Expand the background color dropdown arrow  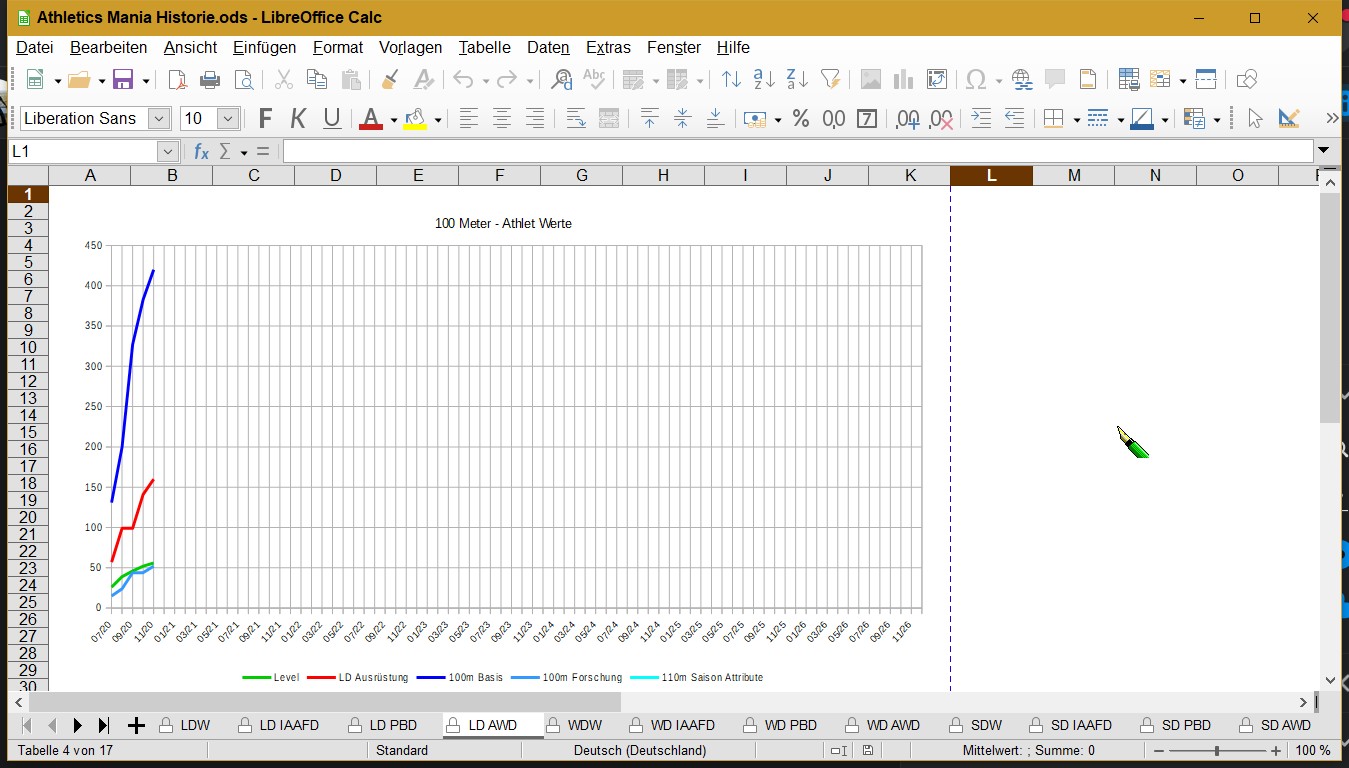438,120
